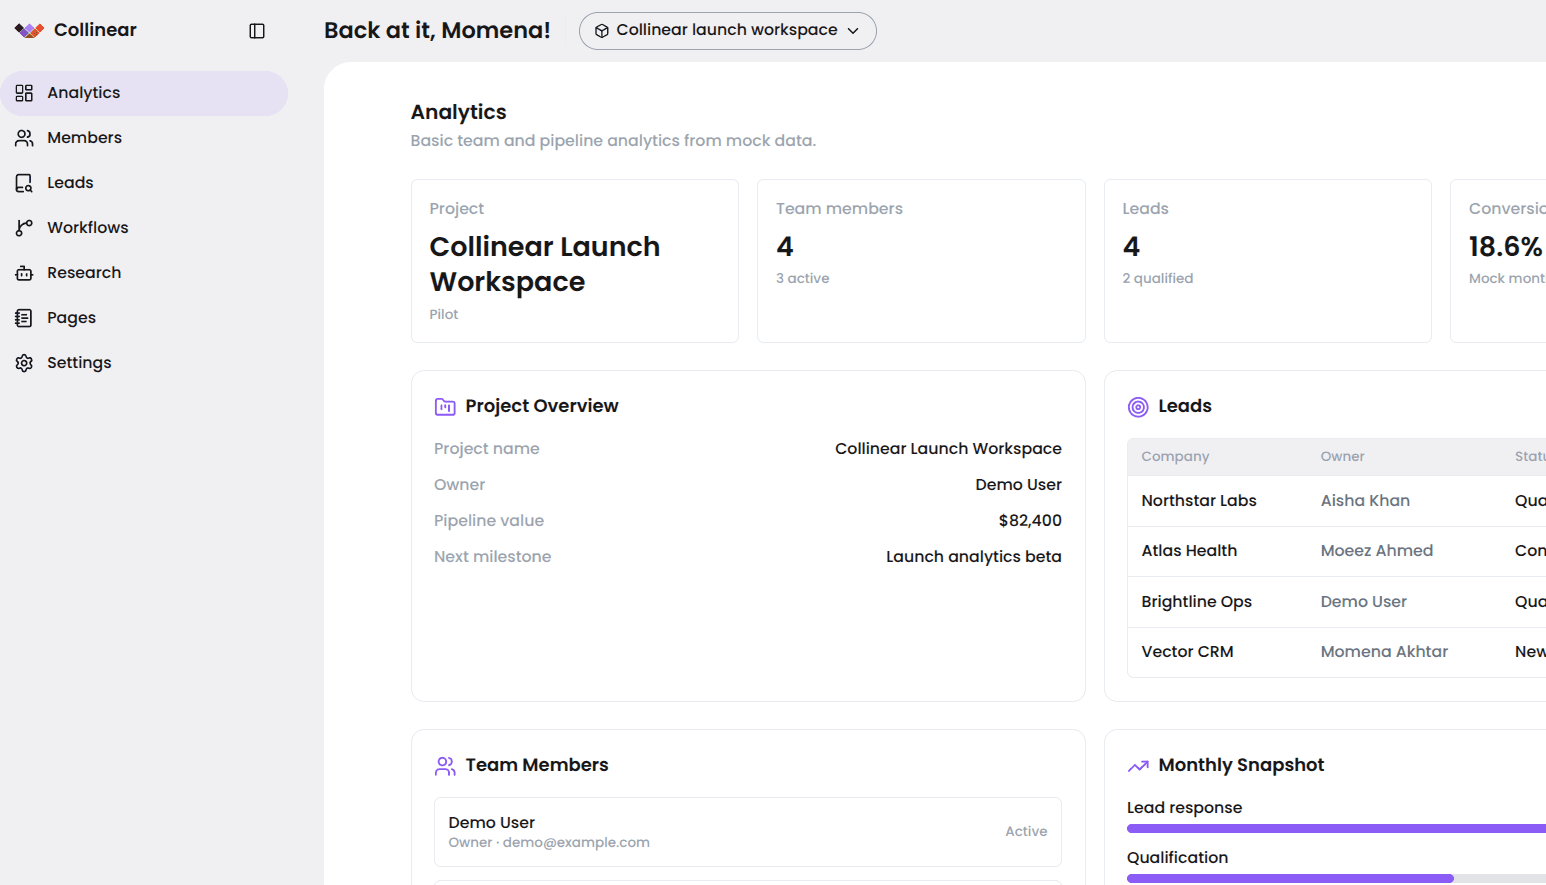Click the Monthly Snapshot heading
Screen dimensions: 1546x885
tap(1241, 765)
